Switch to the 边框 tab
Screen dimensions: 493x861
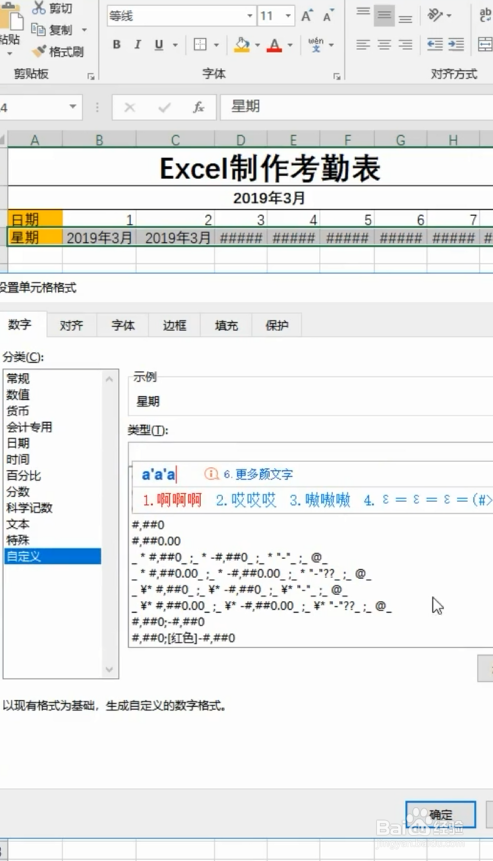coord(175,325)
